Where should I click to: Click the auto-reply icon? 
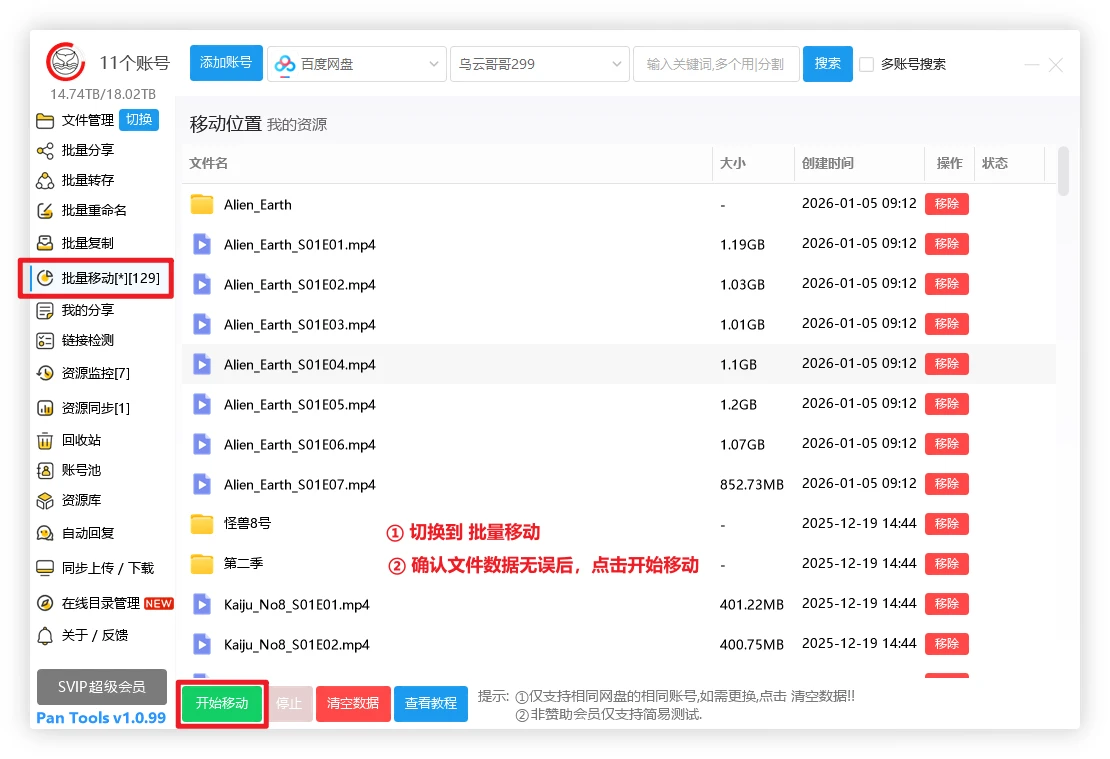point(44,533)
